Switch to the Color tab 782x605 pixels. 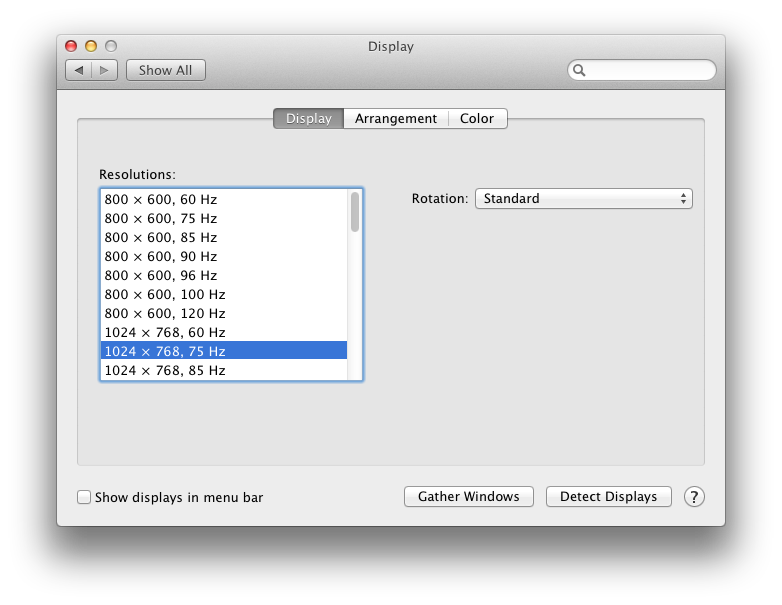click(x=477, y=119)
